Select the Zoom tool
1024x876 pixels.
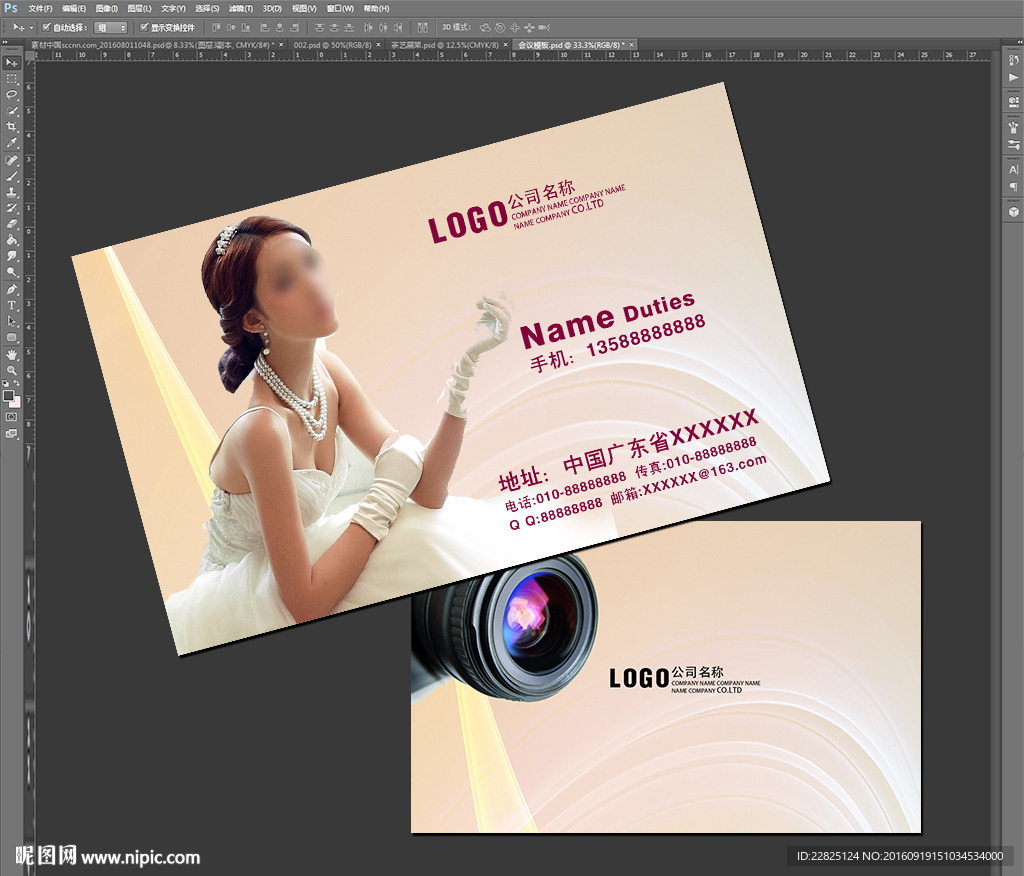12,370
